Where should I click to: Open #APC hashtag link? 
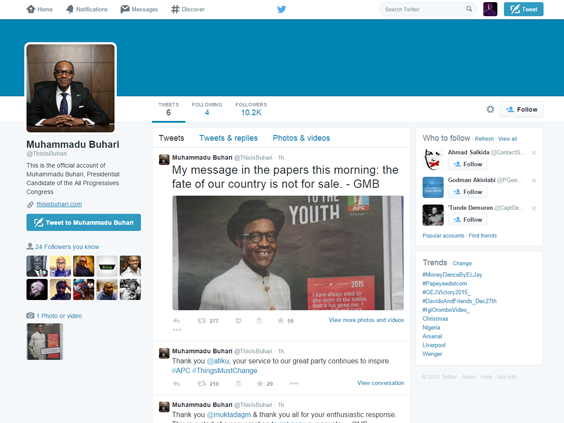(x=181, y=370)
